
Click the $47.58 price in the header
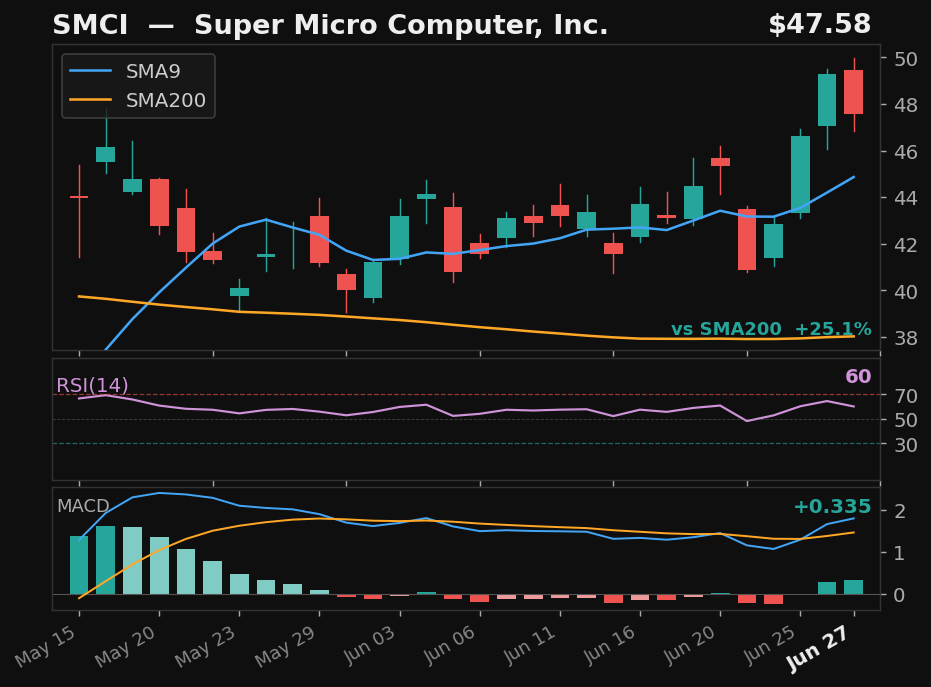tap(819, 24)
